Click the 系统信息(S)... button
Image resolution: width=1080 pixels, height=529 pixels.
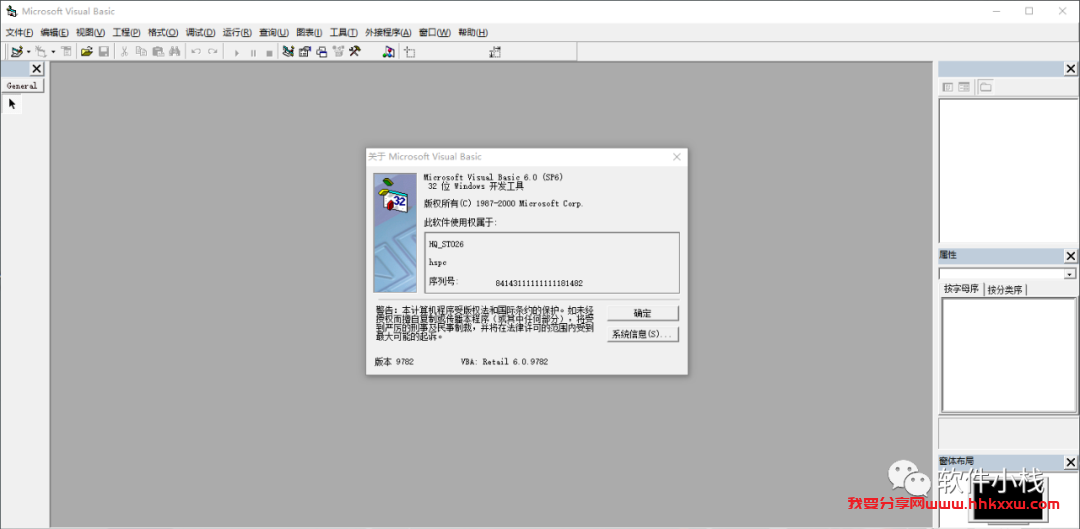click(643, 334)
